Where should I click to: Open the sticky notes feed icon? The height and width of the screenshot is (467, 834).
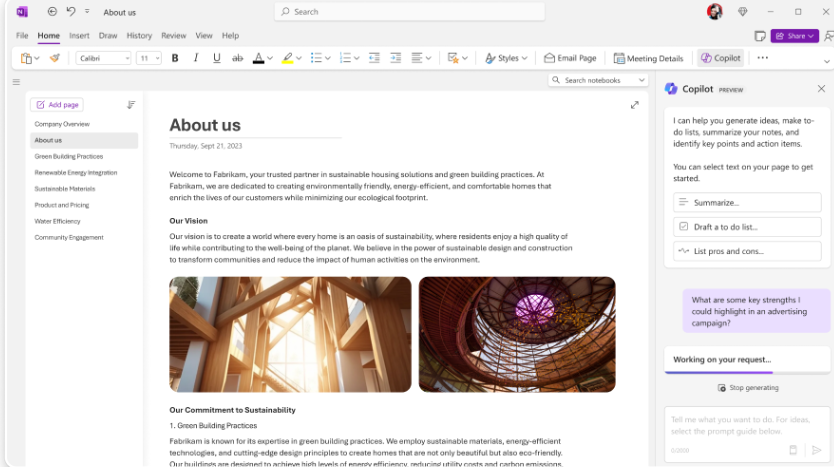(x=760, y=36)
